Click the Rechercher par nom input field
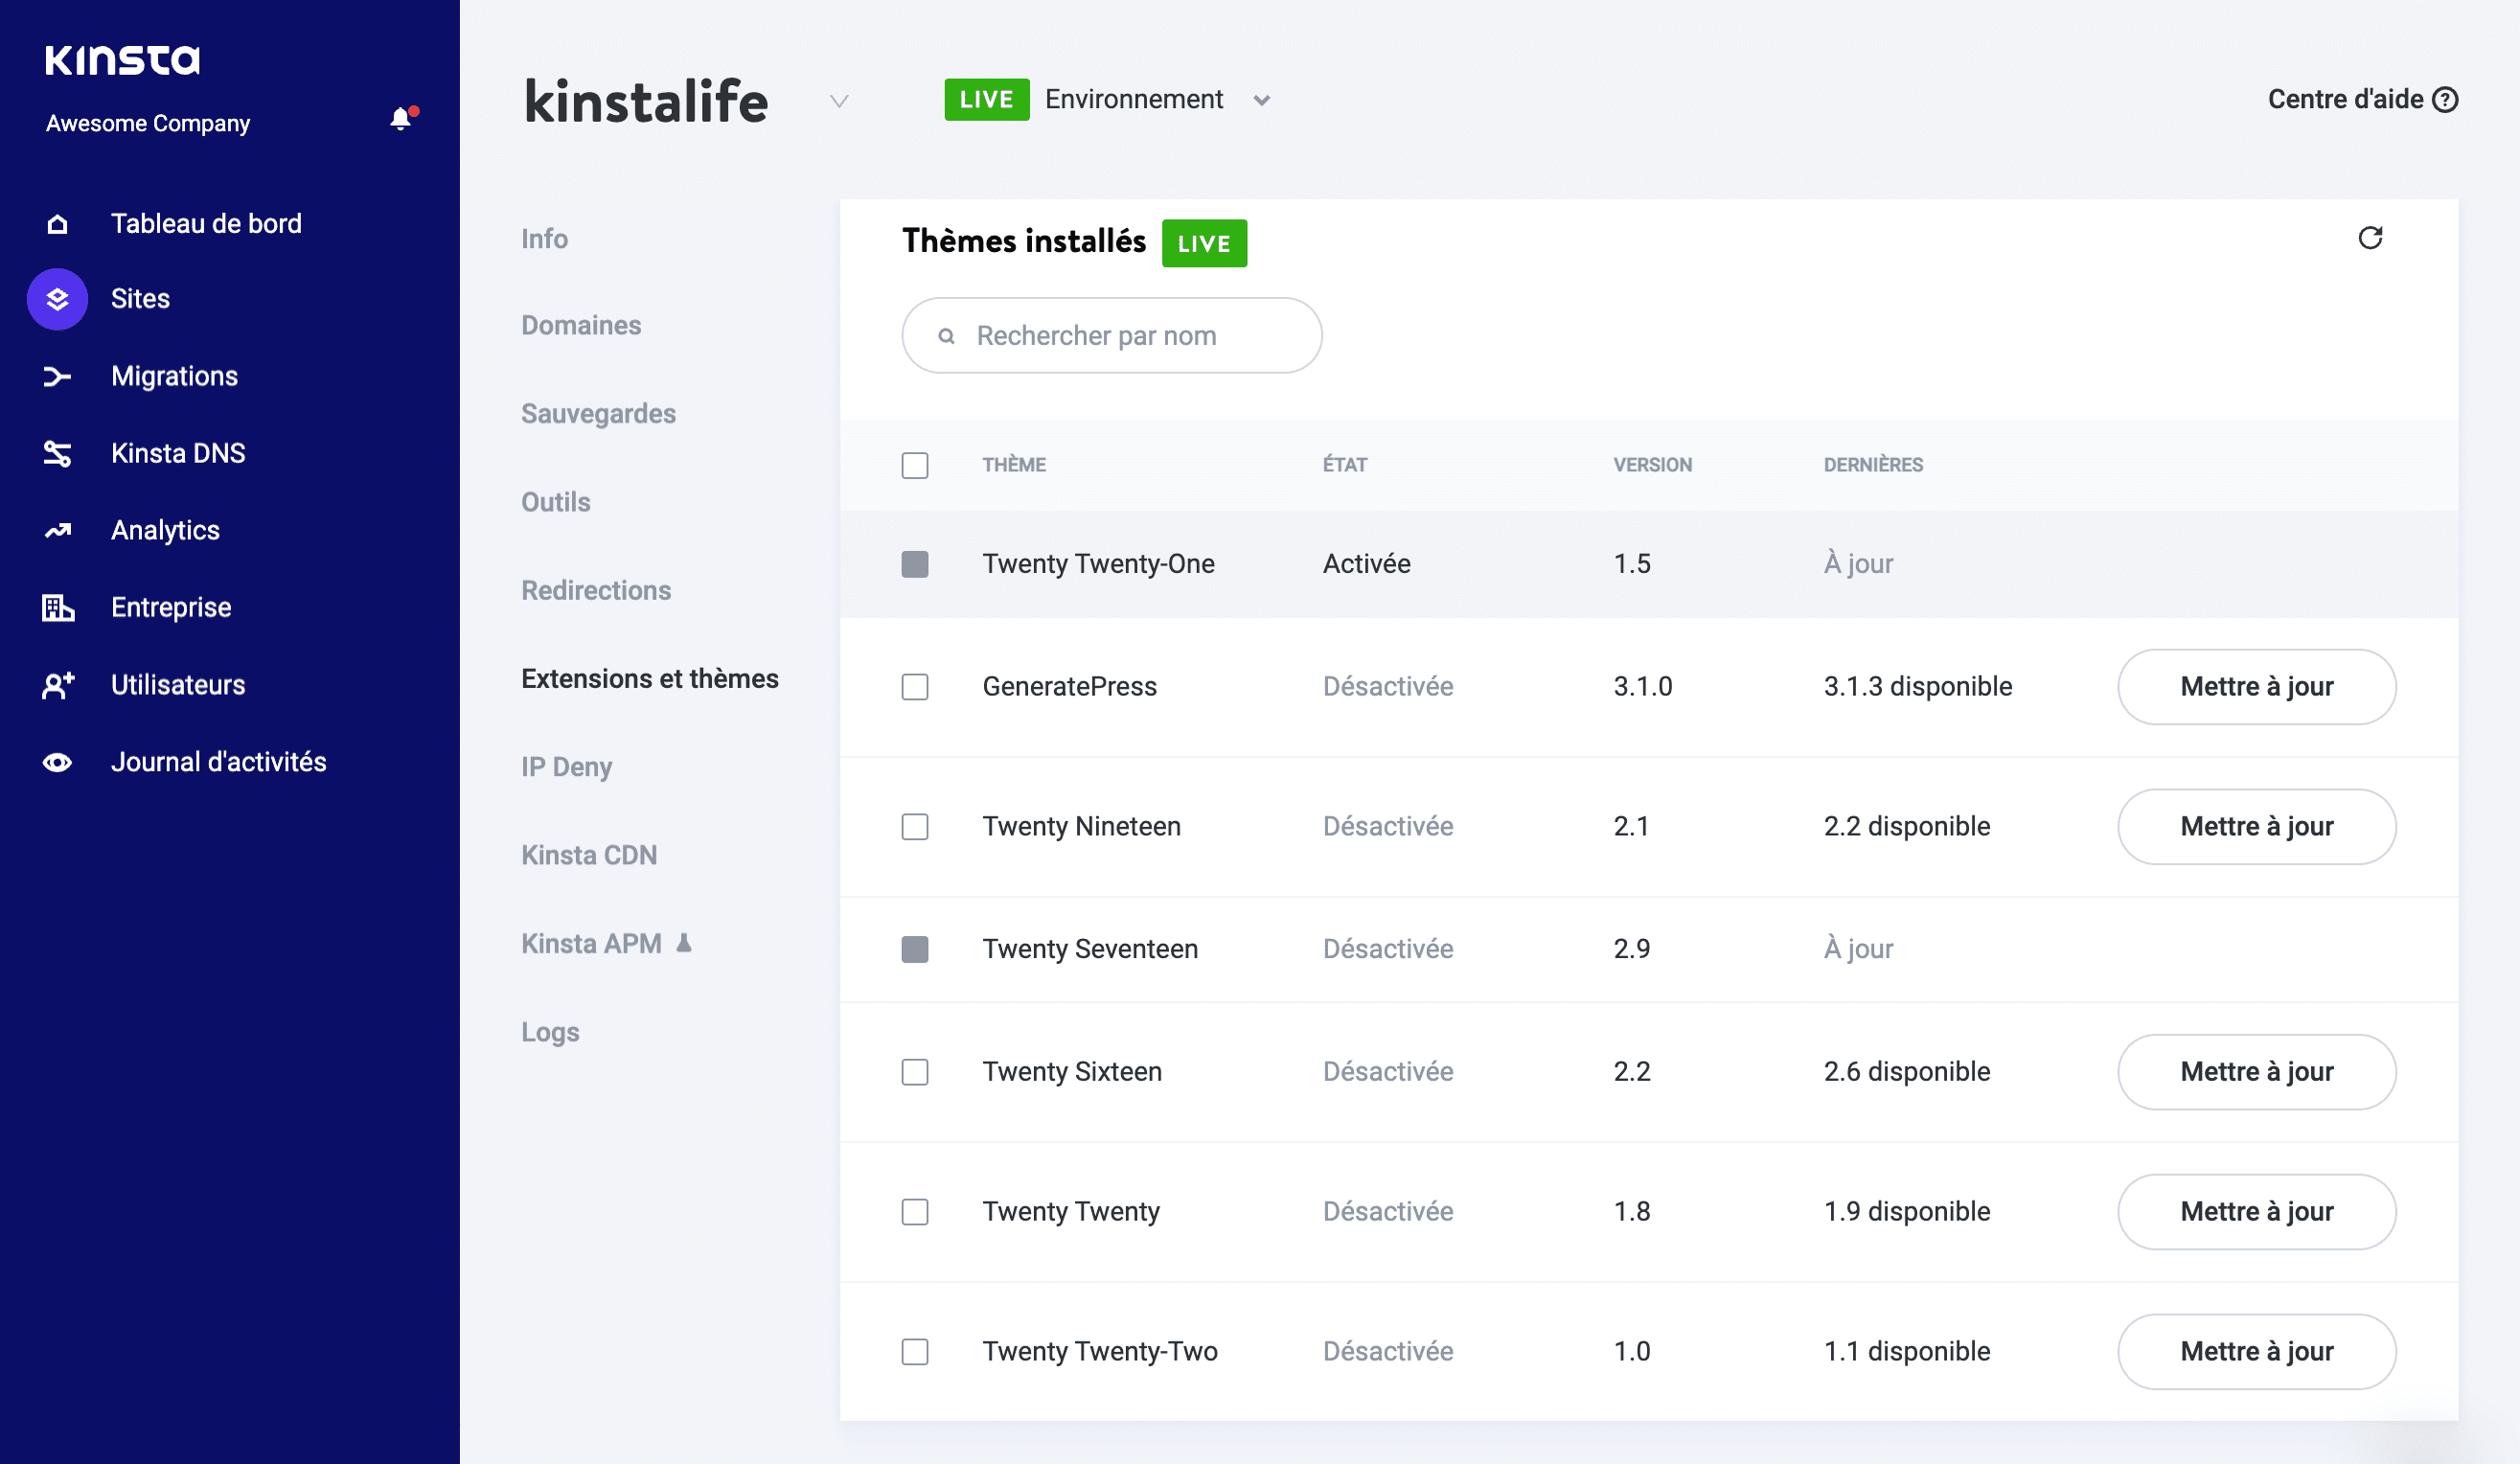This screenshot has width=2520, height=1464. [x=1111, y=334]
